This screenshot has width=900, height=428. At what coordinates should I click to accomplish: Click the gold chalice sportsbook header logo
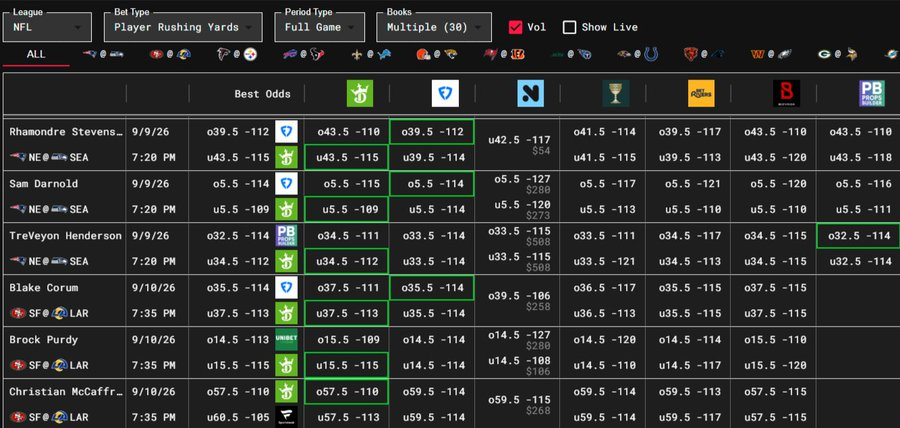point(616,93)
